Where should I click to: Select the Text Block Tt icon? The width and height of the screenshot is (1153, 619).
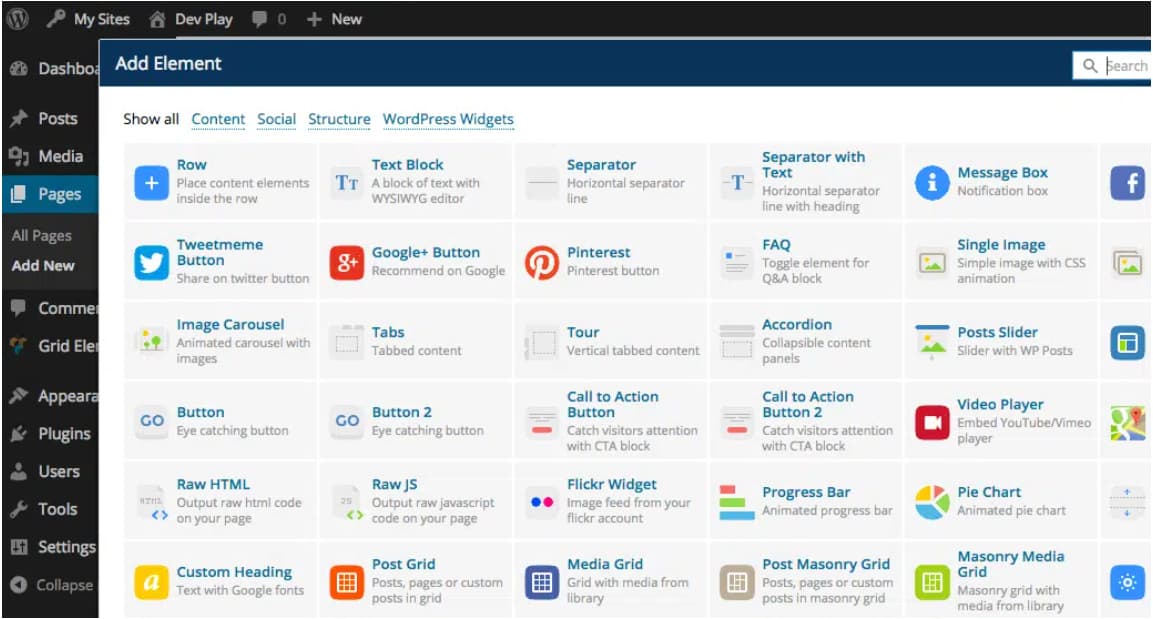346,182
